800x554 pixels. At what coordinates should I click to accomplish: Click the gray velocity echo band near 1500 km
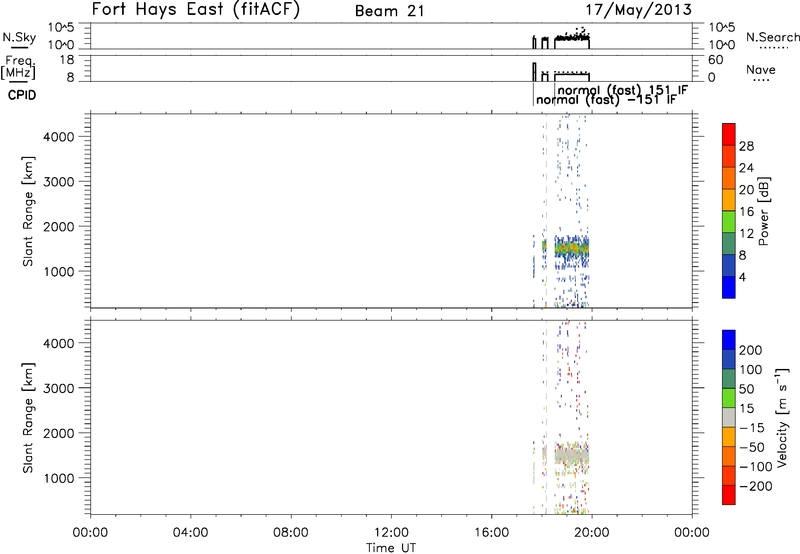tap(571, 455)
